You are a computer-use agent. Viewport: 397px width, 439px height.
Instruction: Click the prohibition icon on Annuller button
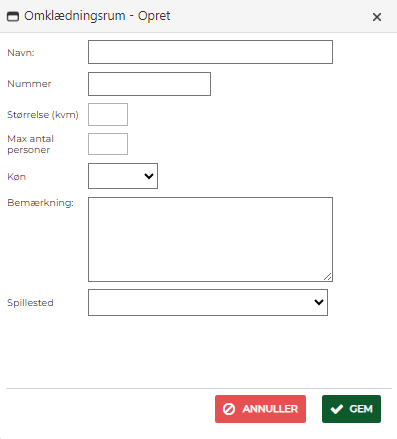(229, 409)
